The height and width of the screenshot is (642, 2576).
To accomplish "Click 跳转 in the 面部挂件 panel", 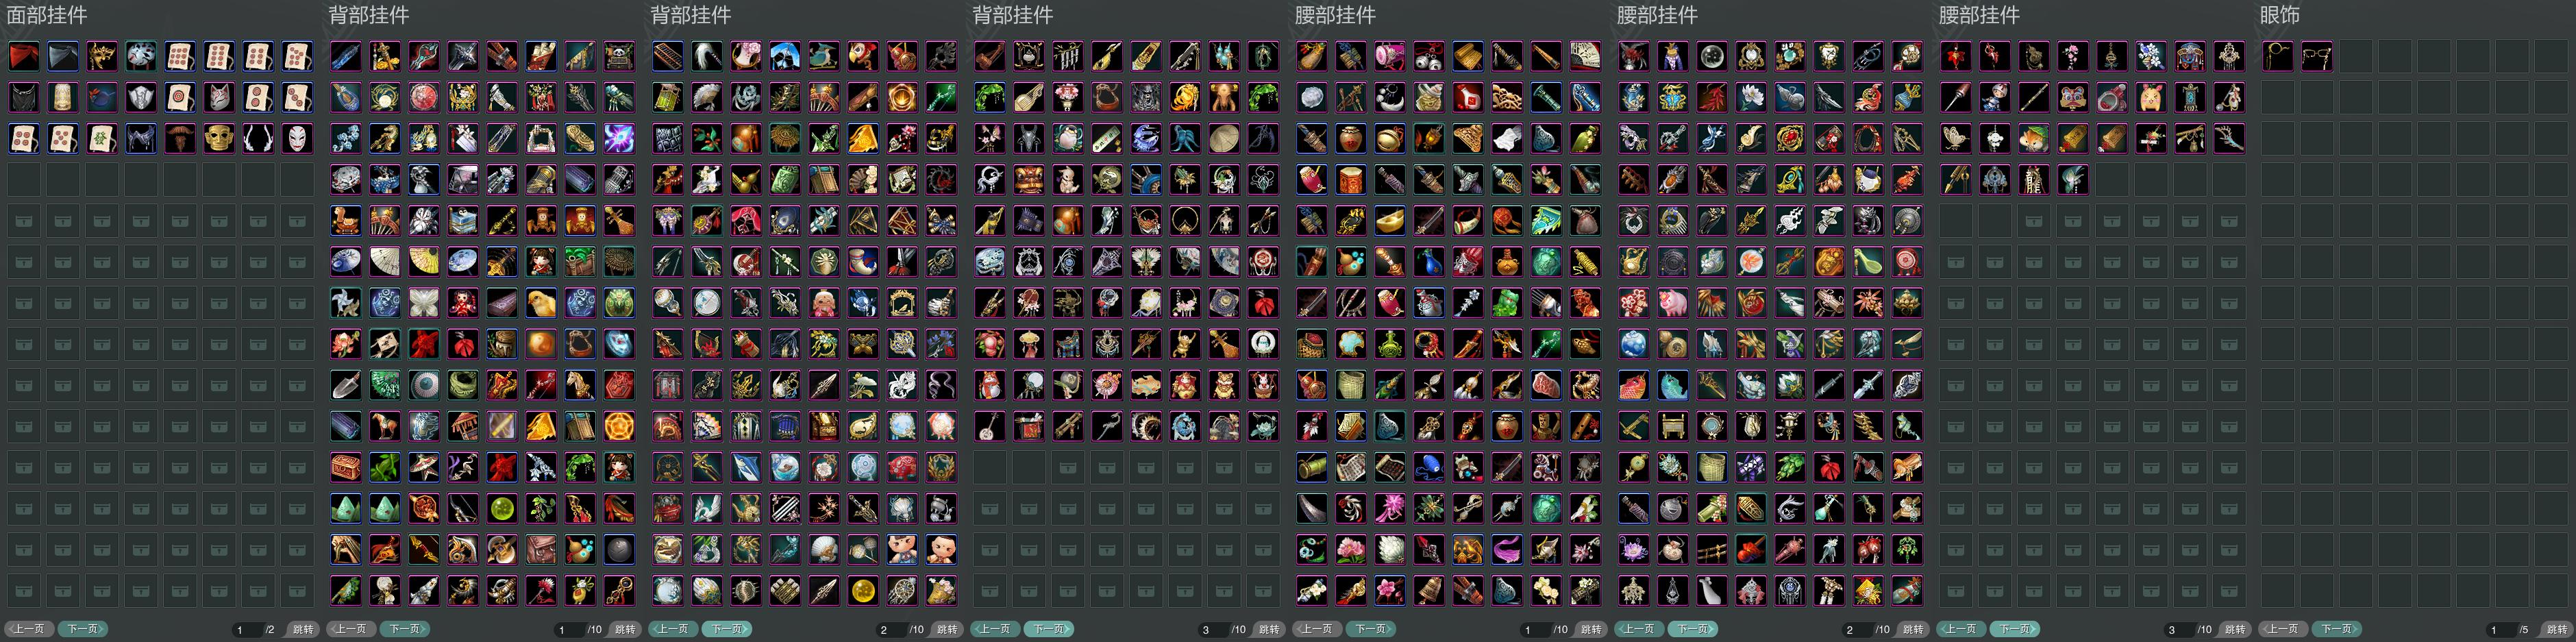I will (x=303, y=629).
